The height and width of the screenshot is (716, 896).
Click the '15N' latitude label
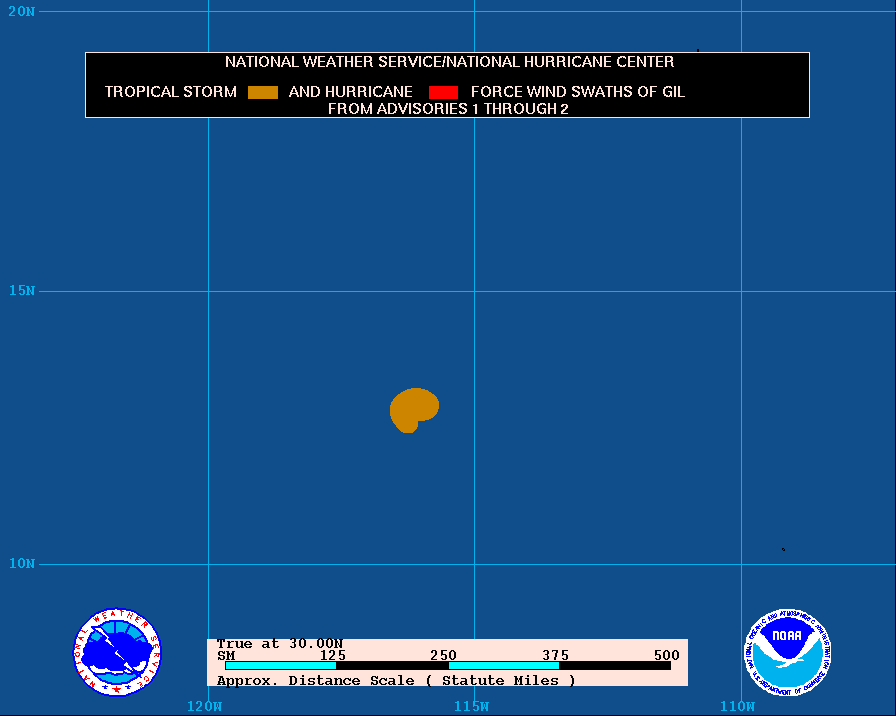tap(21, 290)
